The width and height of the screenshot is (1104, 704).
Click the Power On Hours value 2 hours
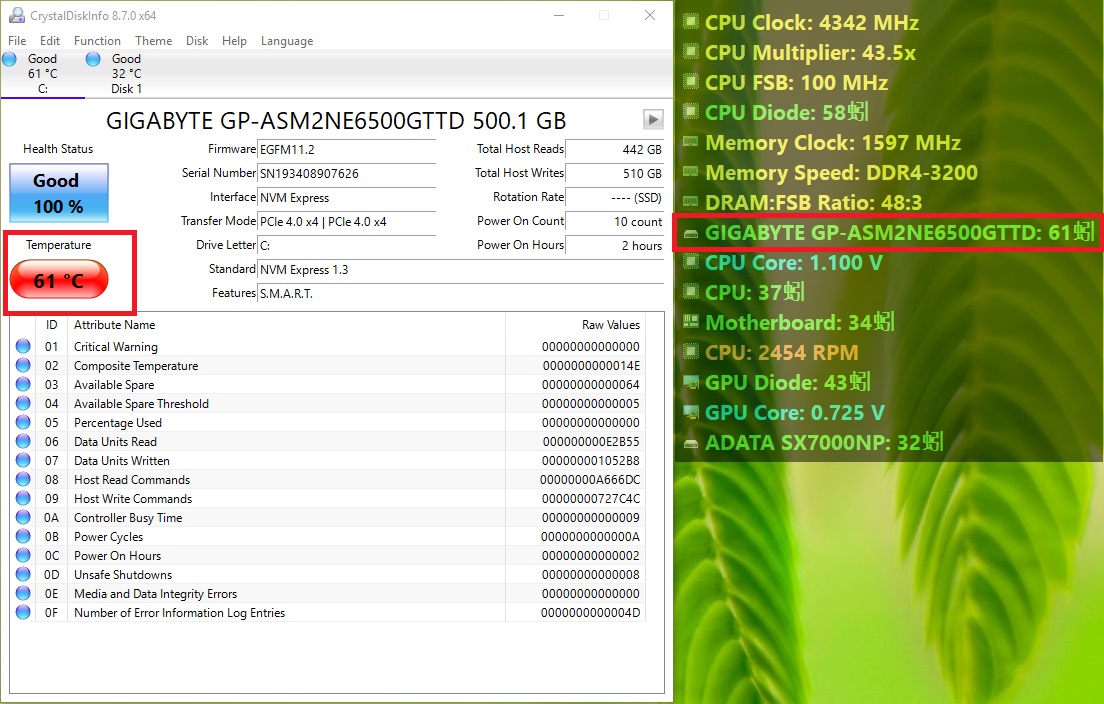(615, 246)
